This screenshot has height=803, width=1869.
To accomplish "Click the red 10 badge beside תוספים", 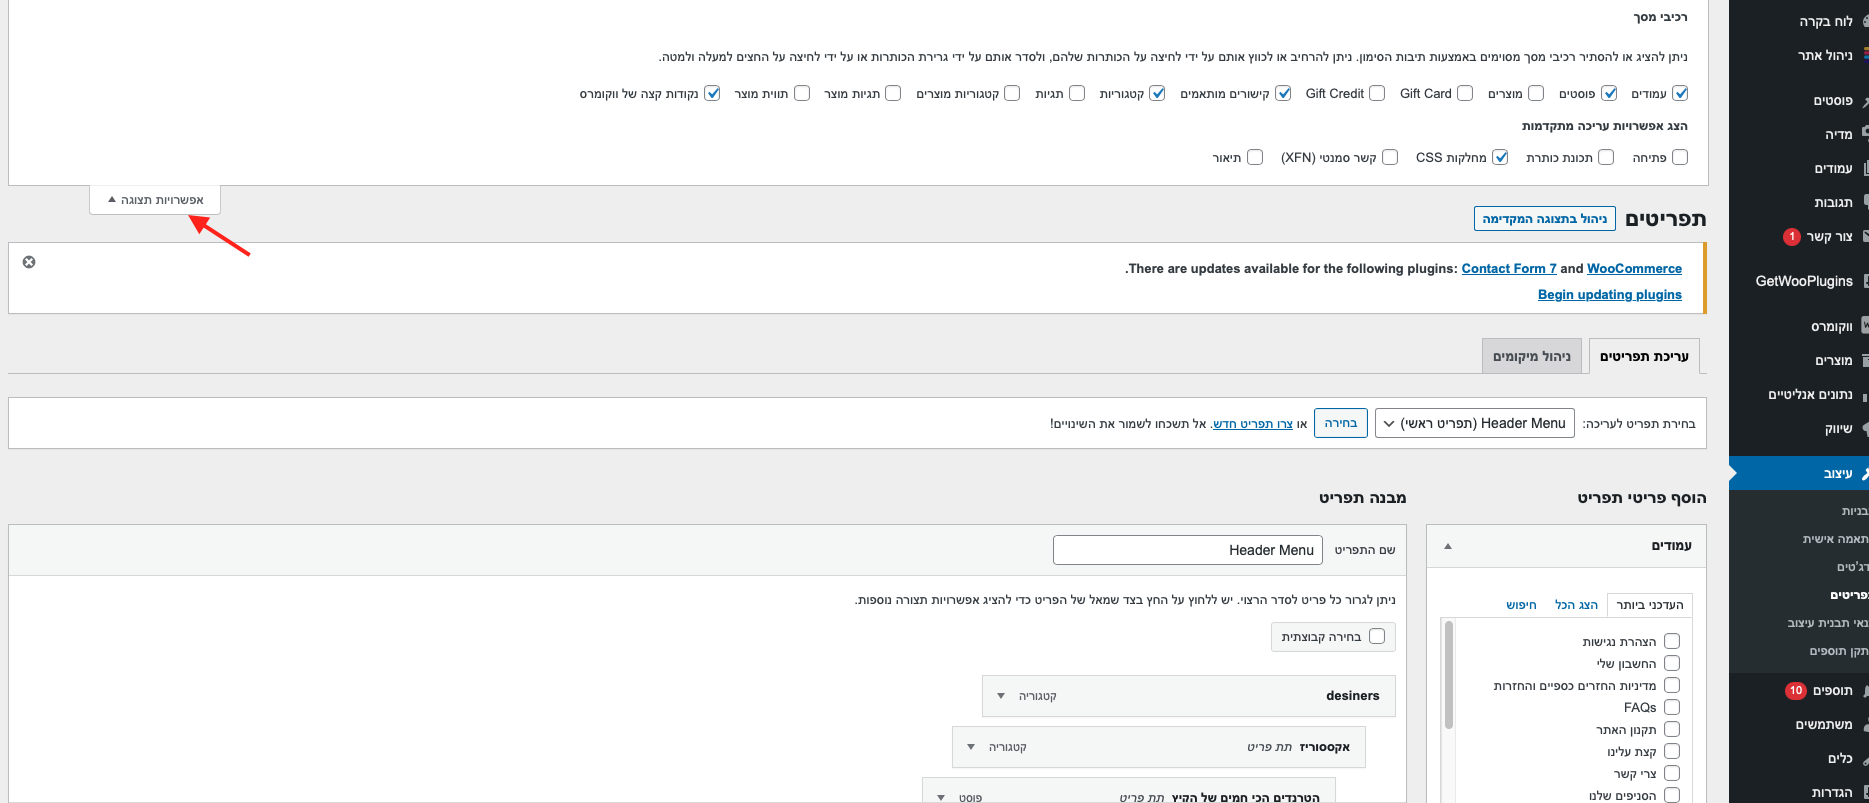I will pos(1795,691).
